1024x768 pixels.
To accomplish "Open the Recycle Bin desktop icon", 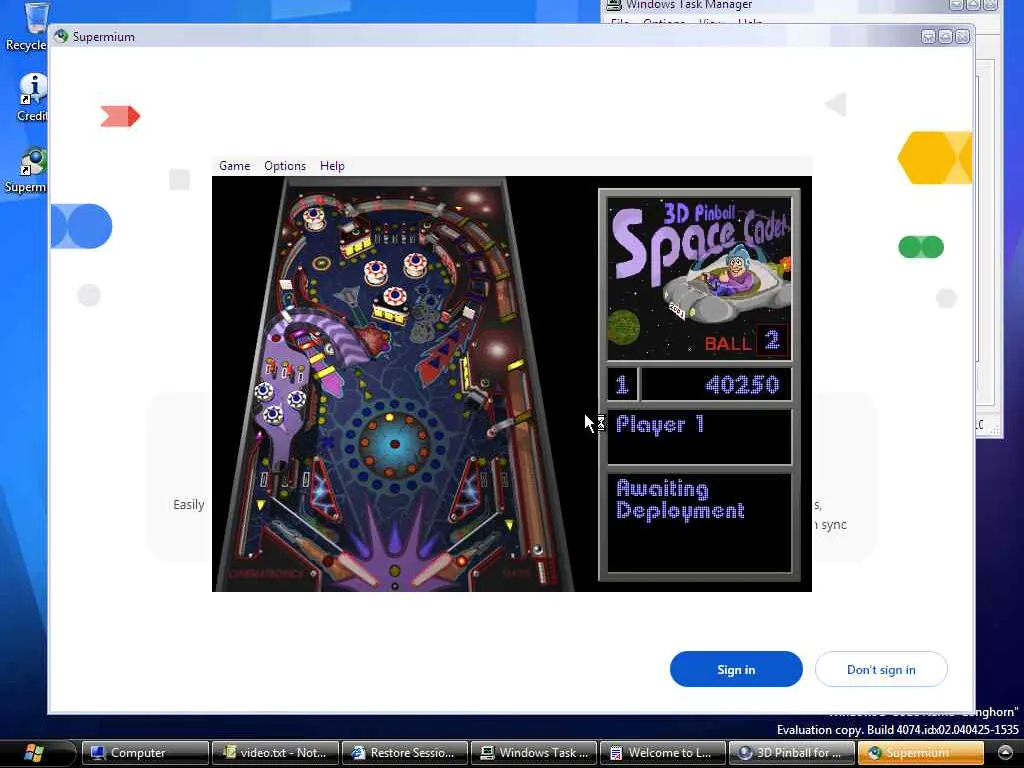I will [x=26, y=26].
